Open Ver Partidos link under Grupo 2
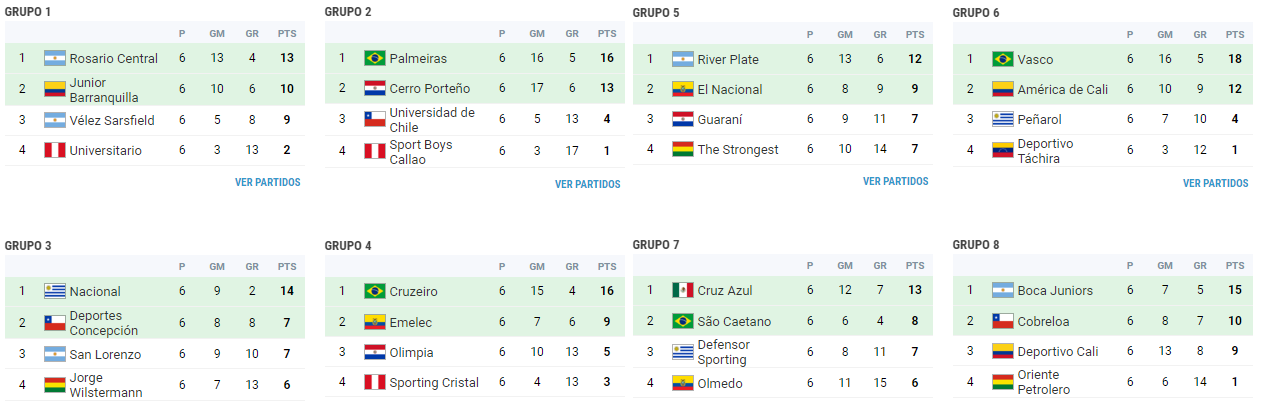Image resolution: width=1262 pixels, height=407 pixels. pyautogui.click(x=587, y=184)
